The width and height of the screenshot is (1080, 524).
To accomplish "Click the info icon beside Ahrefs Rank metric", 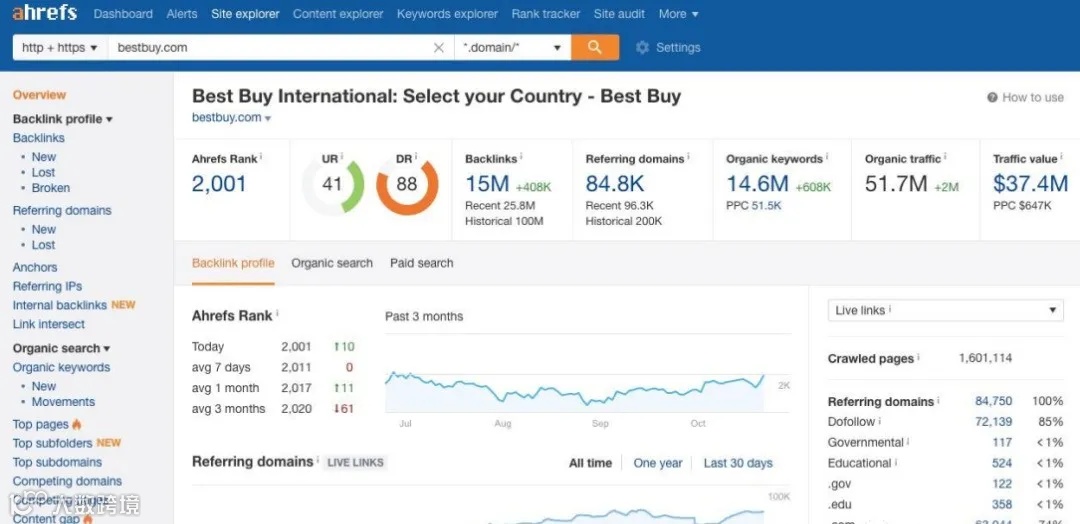I will [262, 157].
